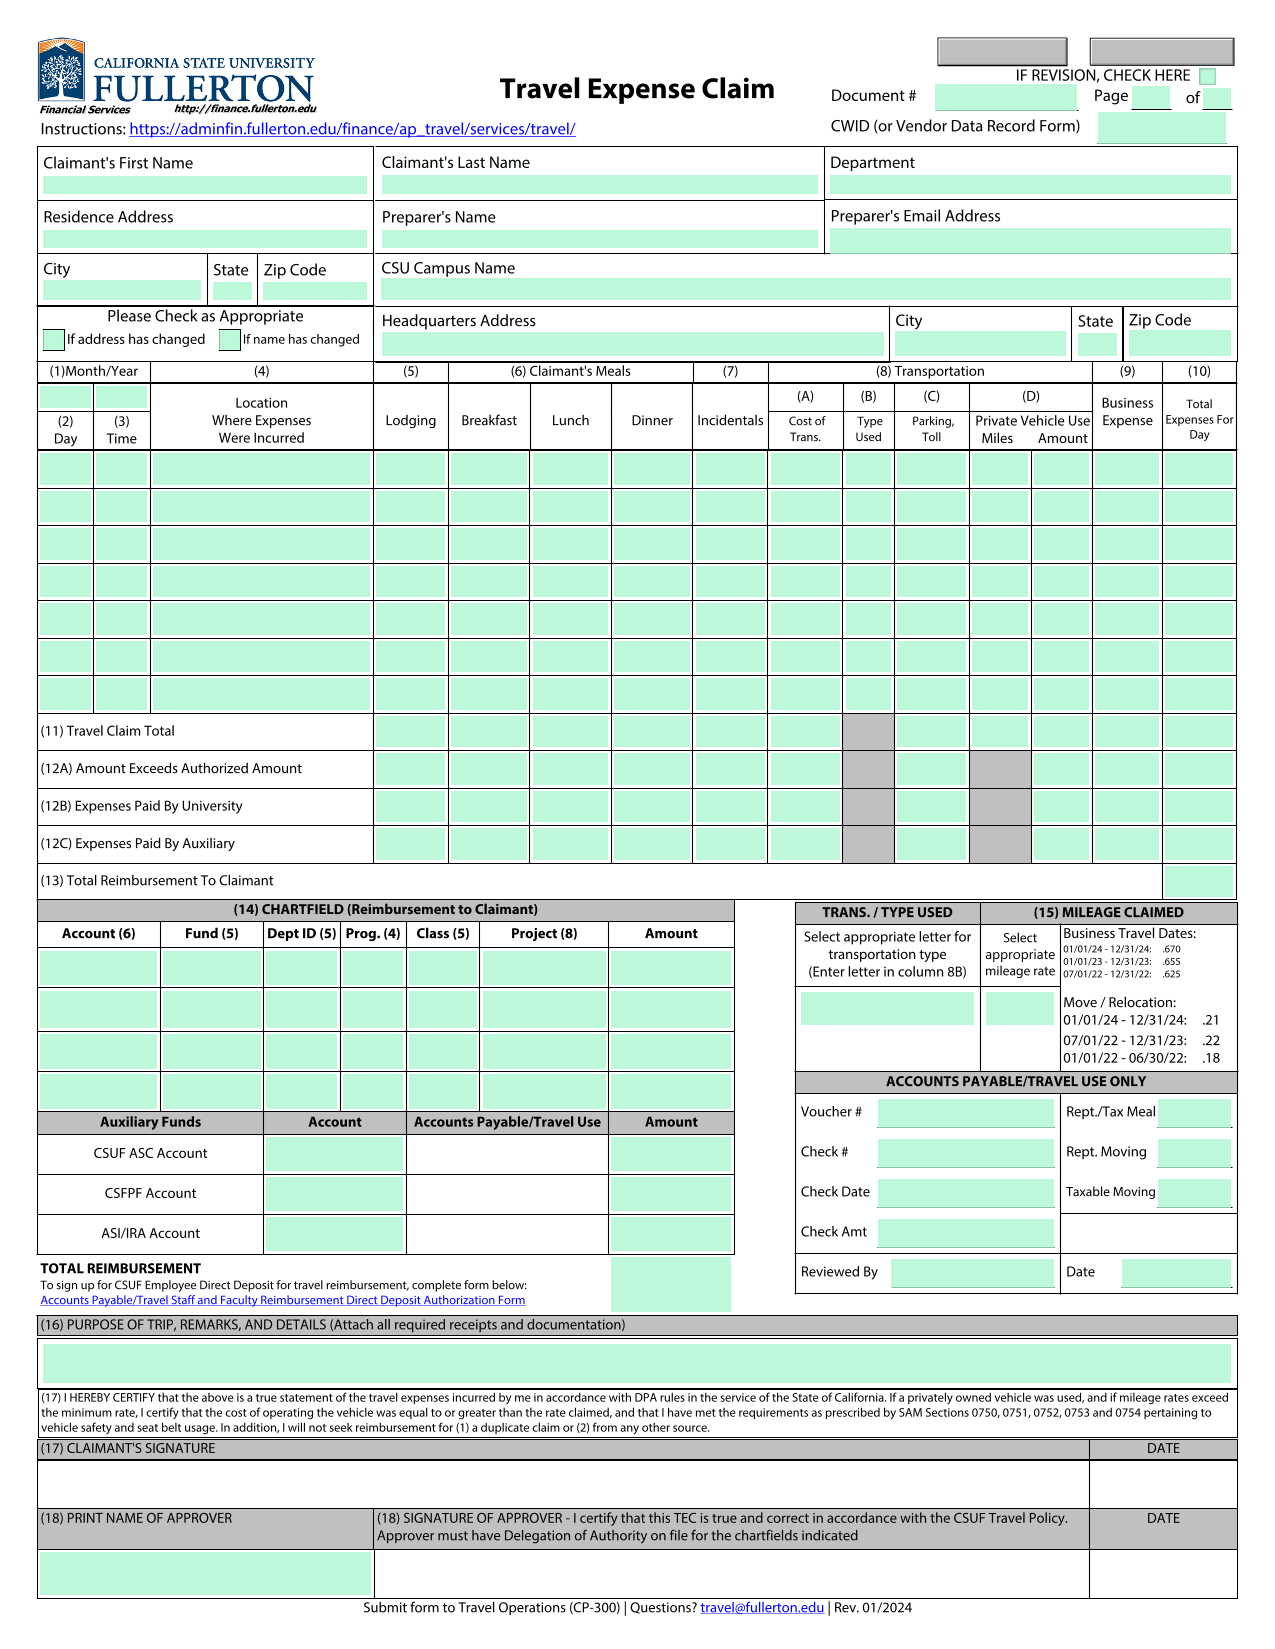
Task: Click the Check Amt field
Action: point(966,1233)
